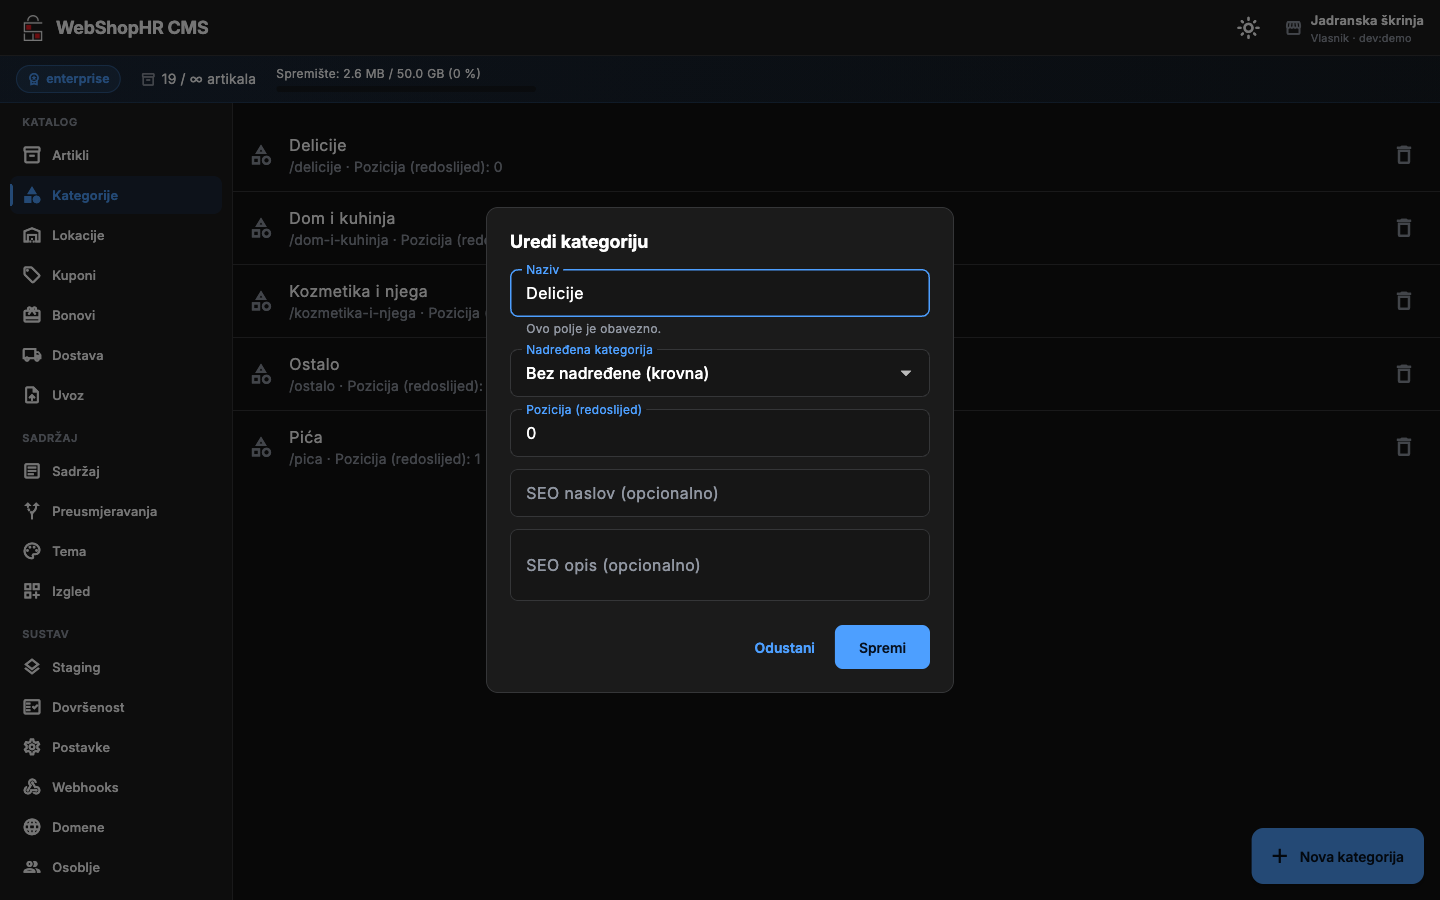Open Postavke settings page

116,747
